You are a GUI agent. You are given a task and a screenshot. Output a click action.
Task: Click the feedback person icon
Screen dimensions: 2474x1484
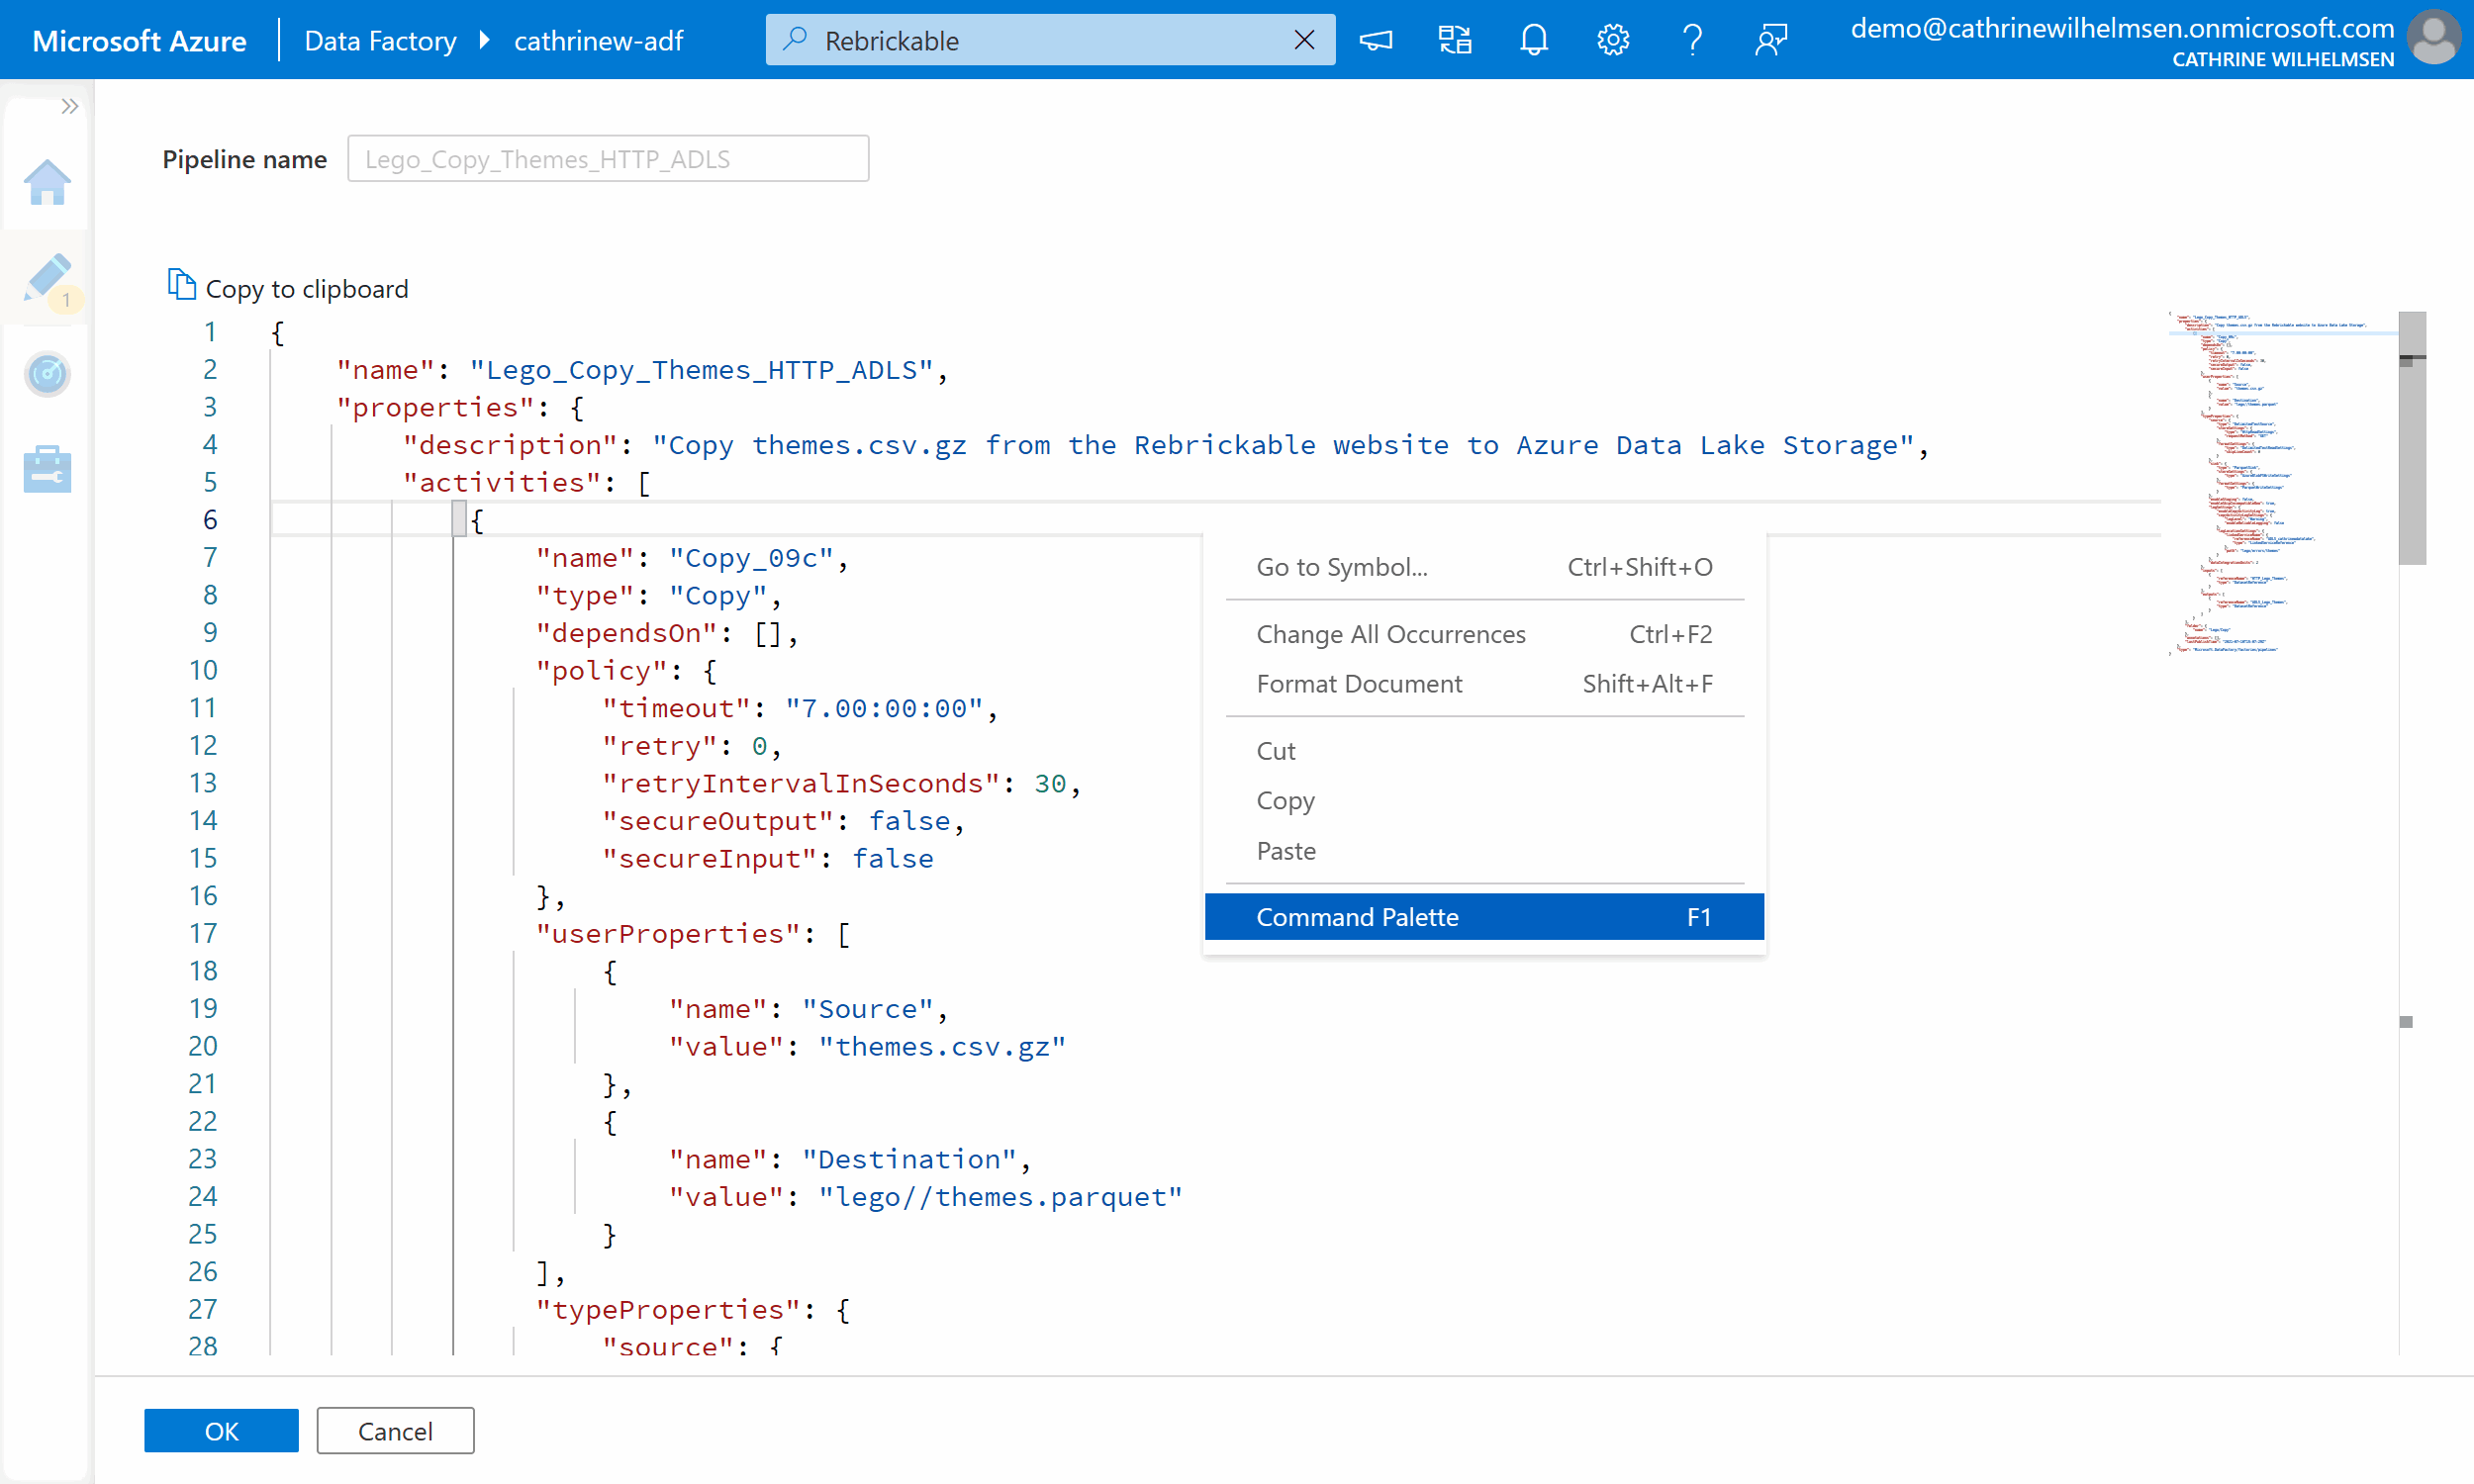click(x=1770, y=40)
